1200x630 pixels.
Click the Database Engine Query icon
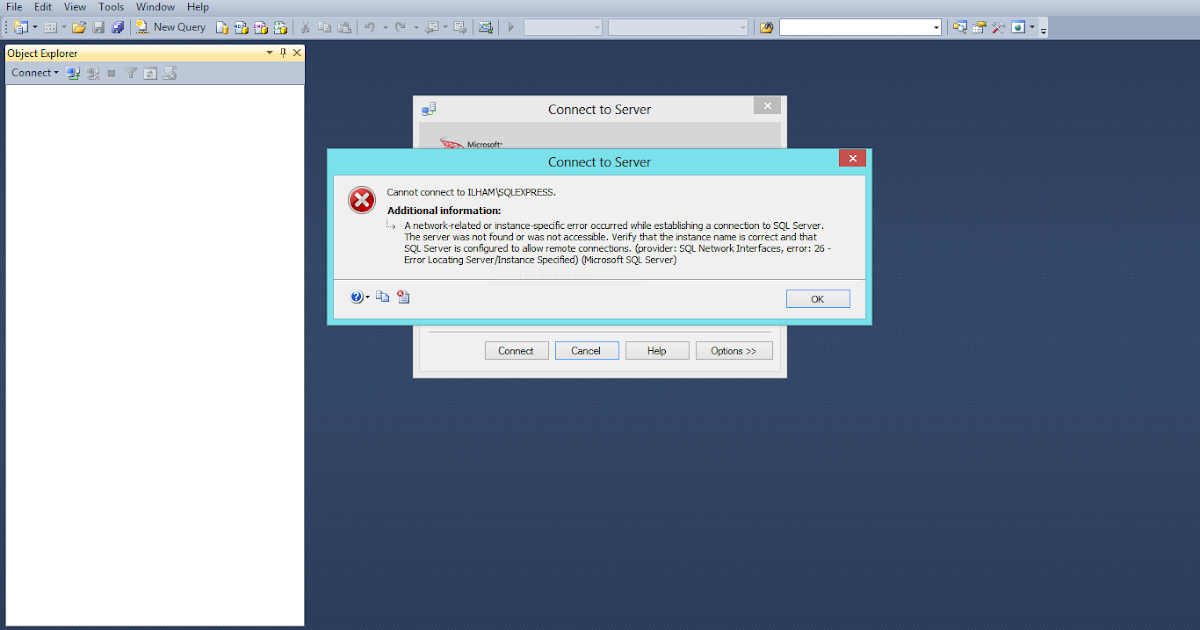point(221,27)
